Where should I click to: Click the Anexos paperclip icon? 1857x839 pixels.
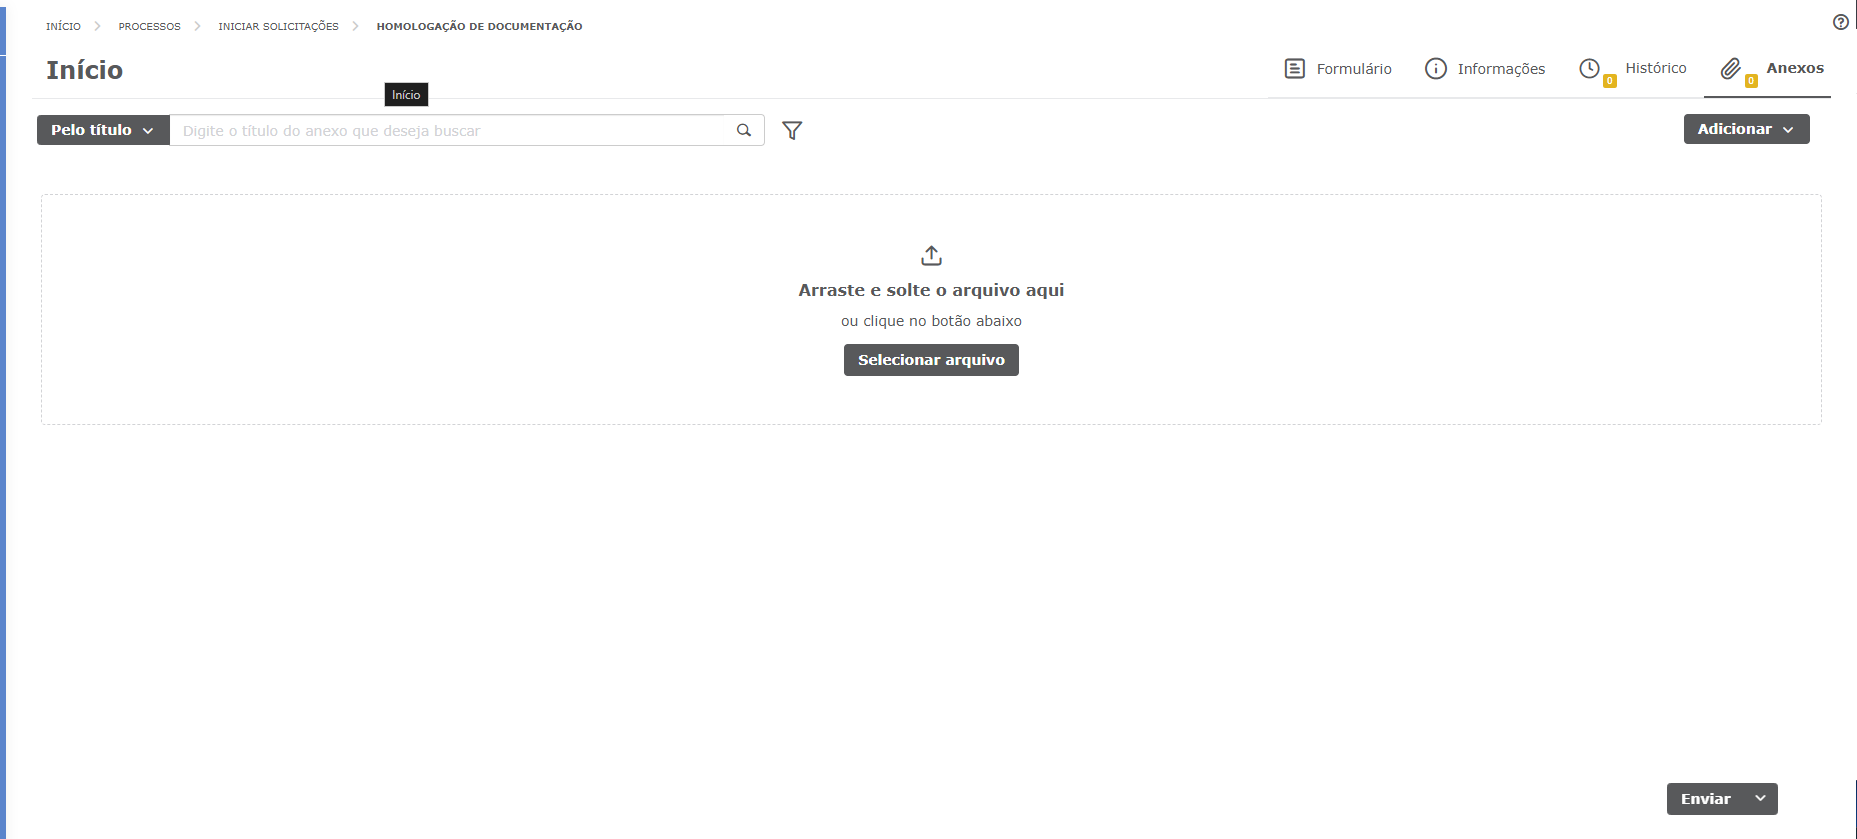click(1730, 68)
